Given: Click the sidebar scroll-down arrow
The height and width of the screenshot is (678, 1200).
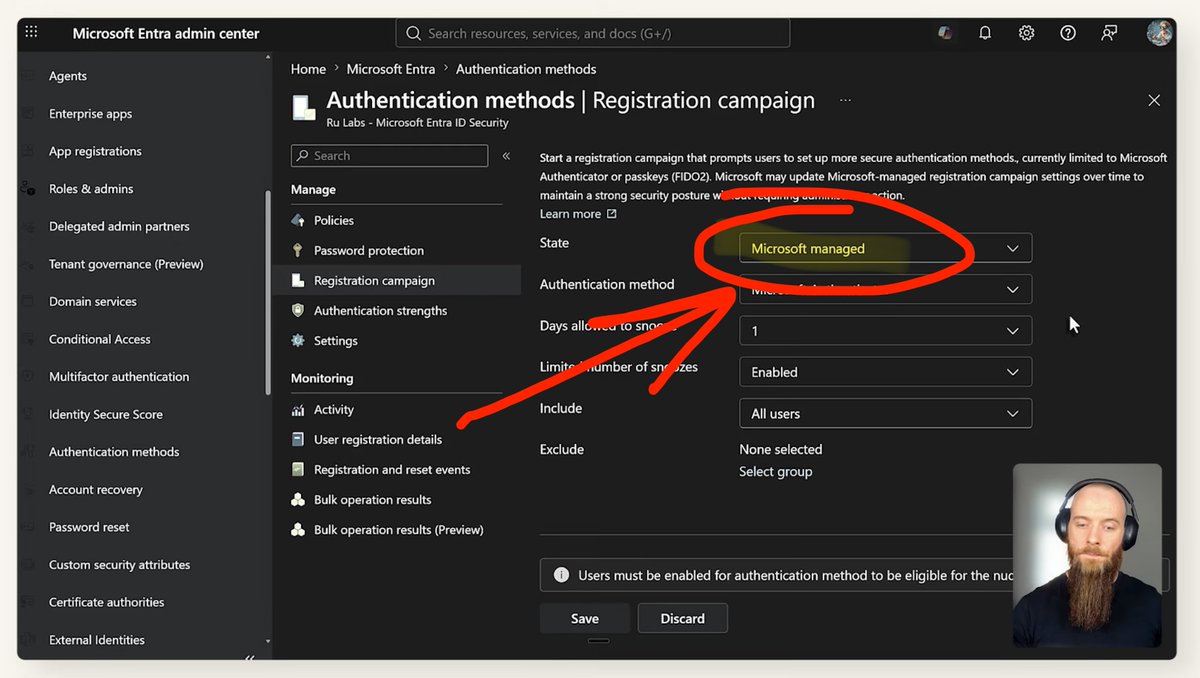Looking at the screenshot, I should pos(267,641).
